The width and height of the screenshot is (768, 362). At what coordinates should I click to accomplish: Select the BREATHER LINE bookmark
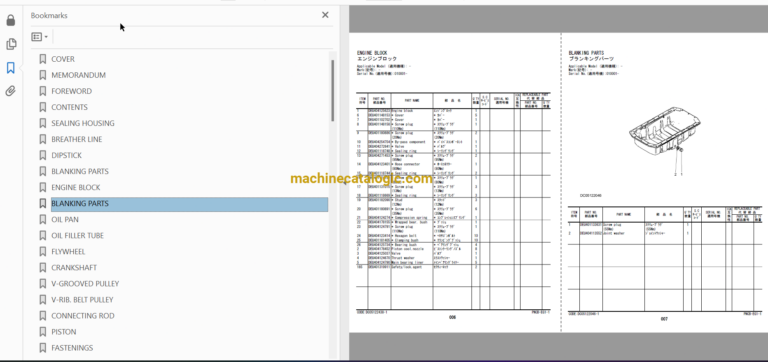[77, 140]
